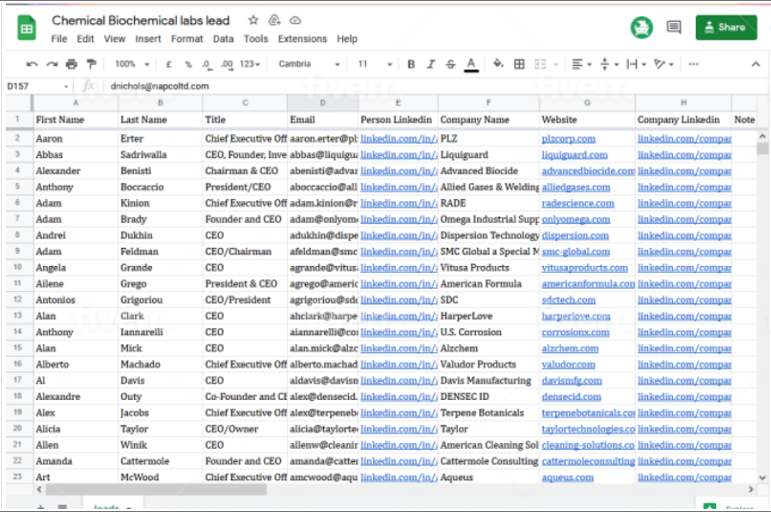Click the formula bar input
Viewport: 771px width, 512px height.
(433, 86)
